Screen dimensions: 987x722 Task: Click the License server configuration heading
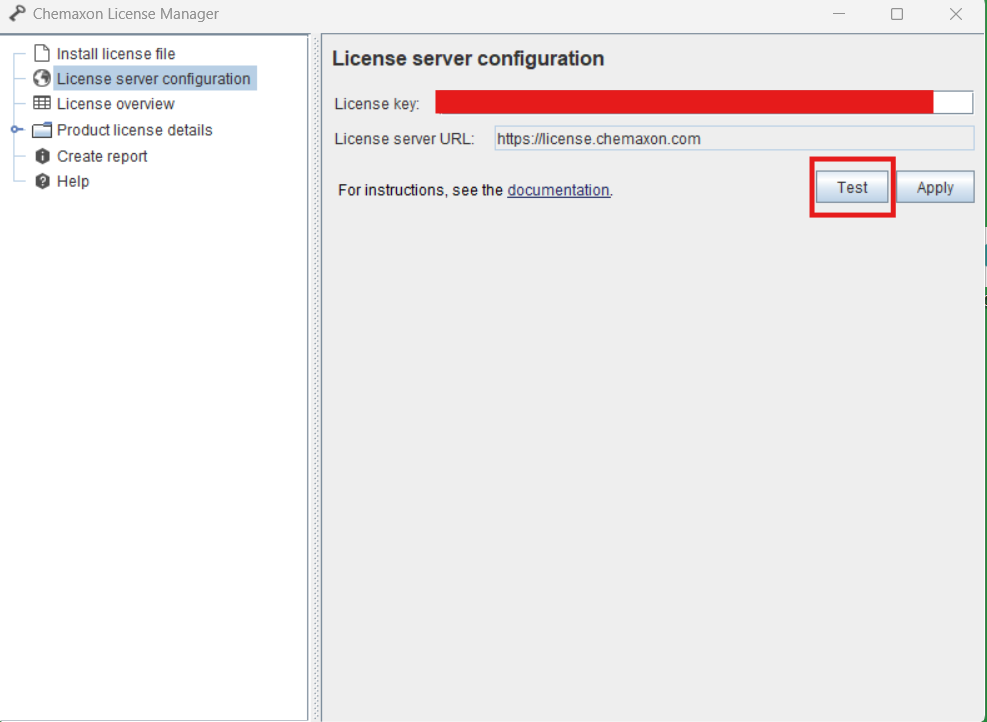point(468,59)
